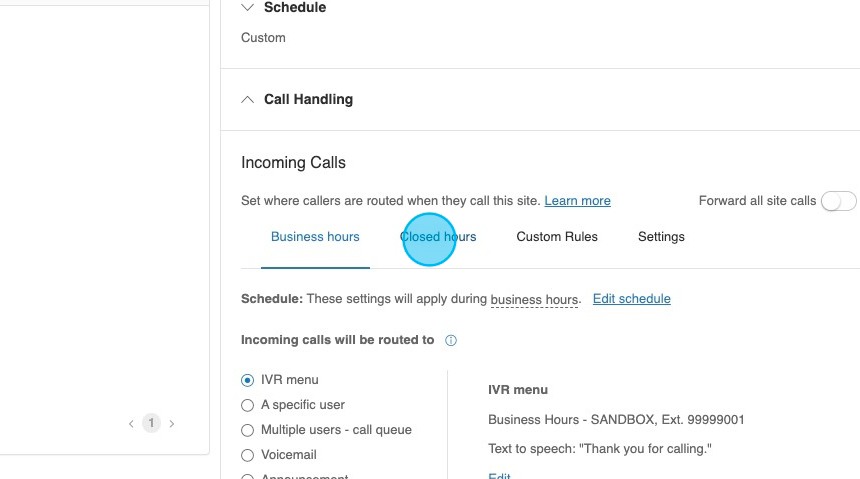This screenshot has width=860, height=479.
Task: Click Edit under IVR menu
Action: tap(499, 476)
